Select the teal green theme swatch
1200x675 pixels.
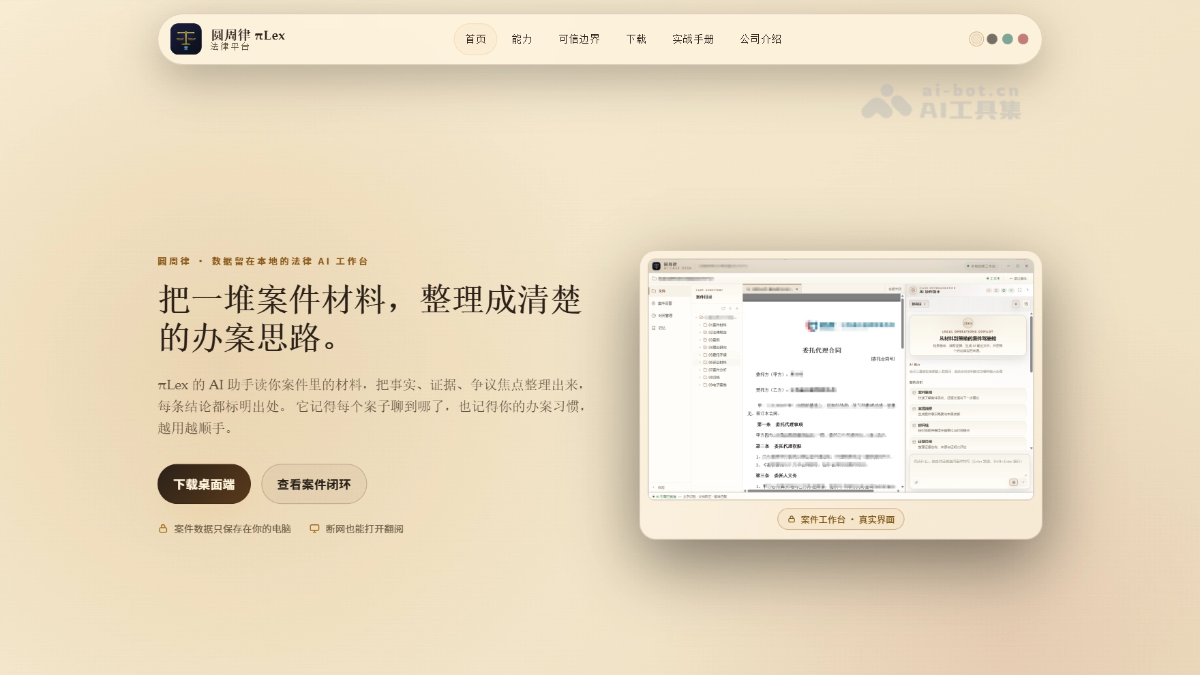1007,39
